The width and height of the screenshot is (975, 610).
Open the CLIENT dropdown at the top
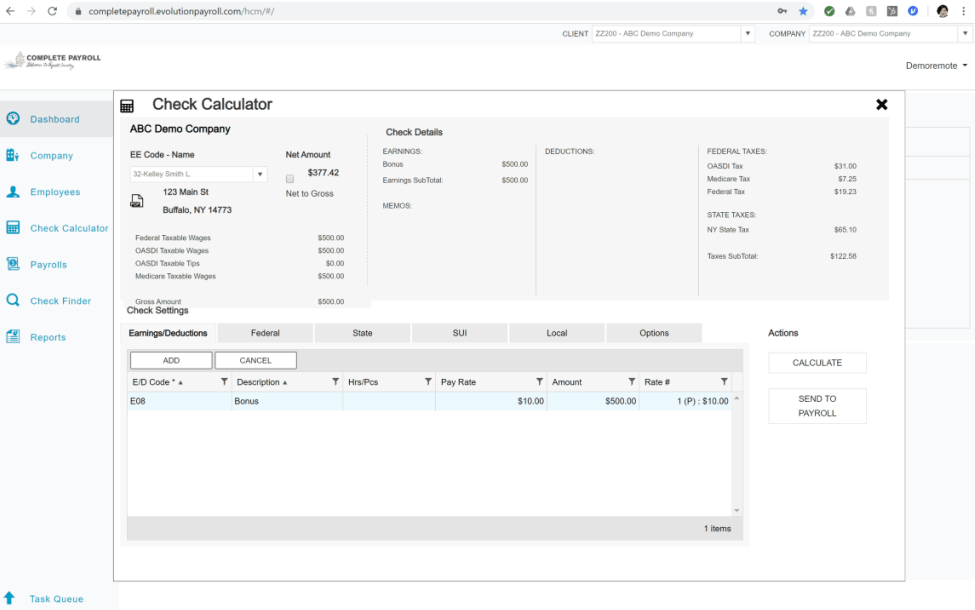(x=747, y=33)
